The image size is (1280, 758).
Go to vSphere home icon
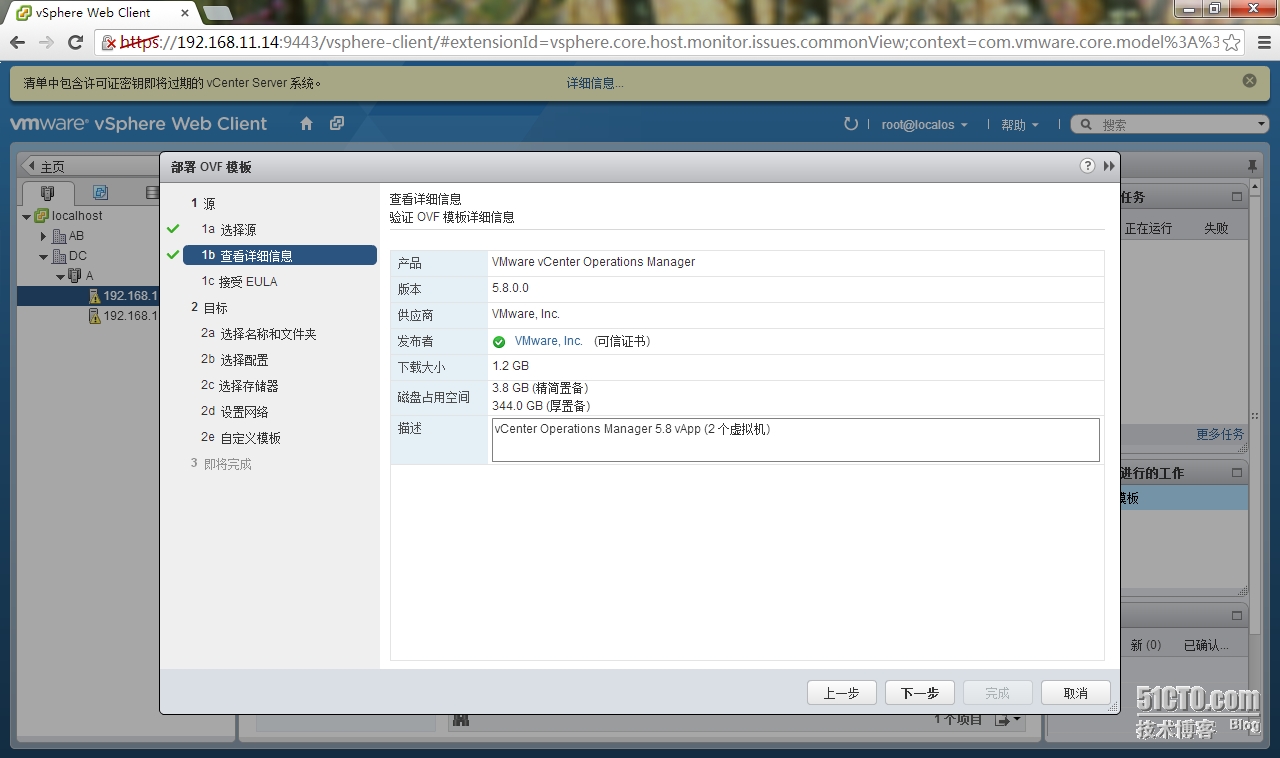[x=307, y=124]
